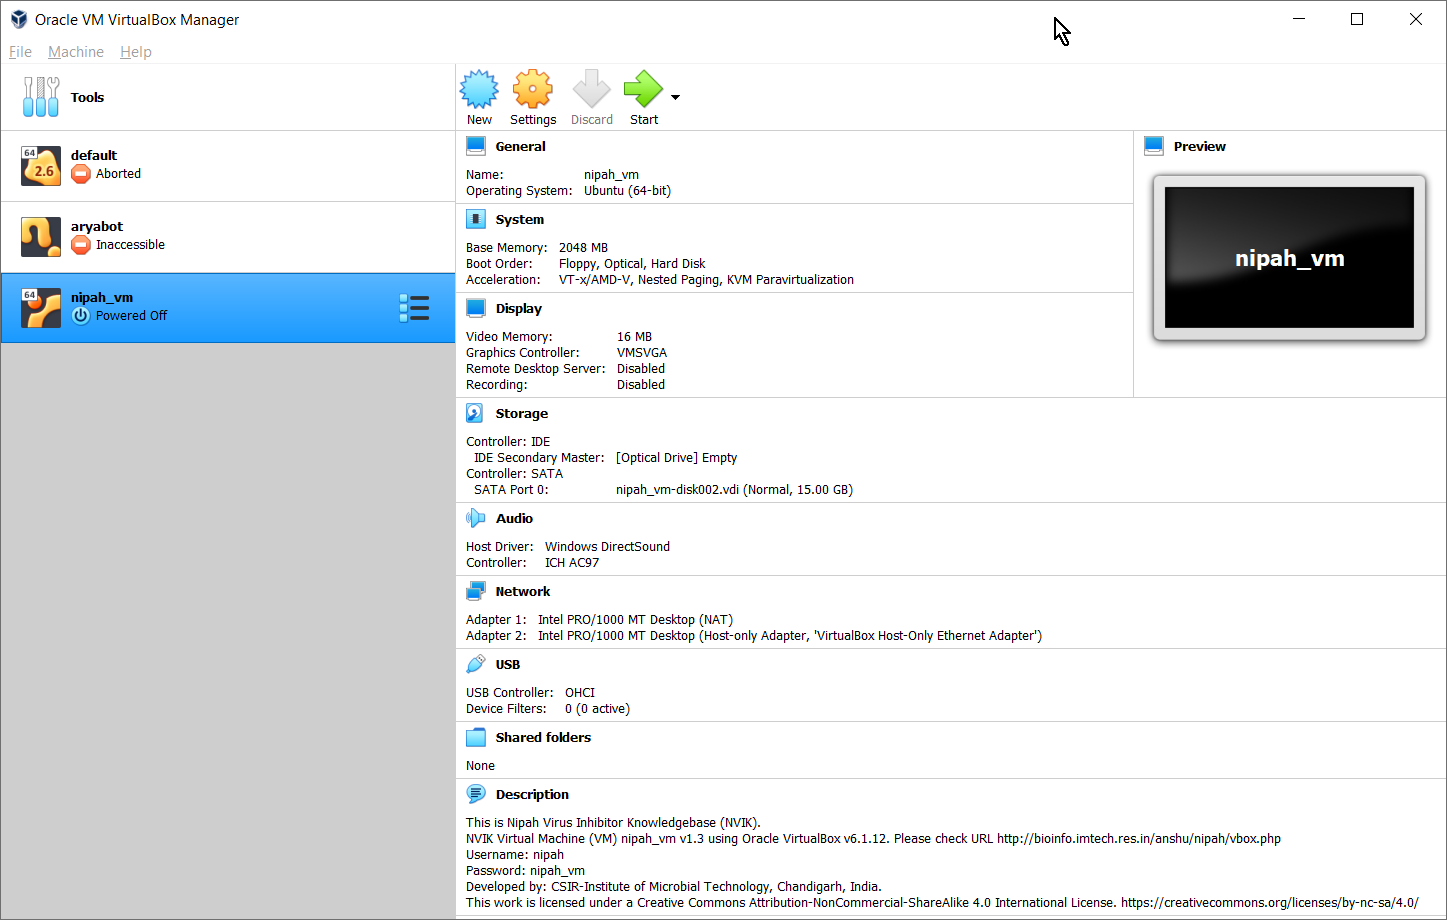Click the USB section plug icon
The width and height of the screenshot is (1447, 920).
tap(475, 664)
